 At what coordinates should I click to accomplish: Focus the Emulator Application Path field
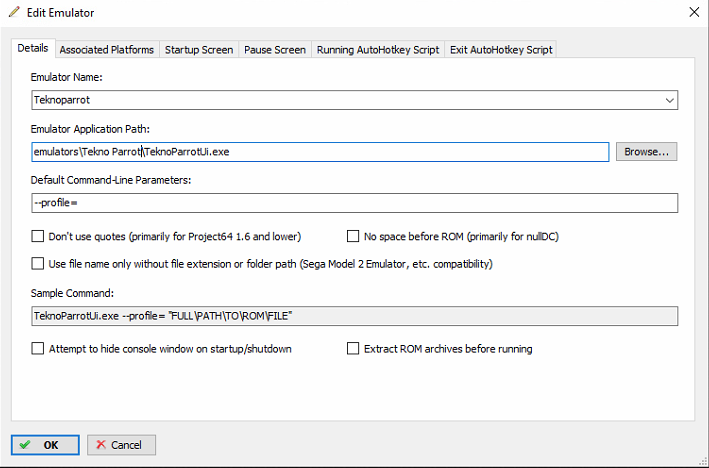320,152
